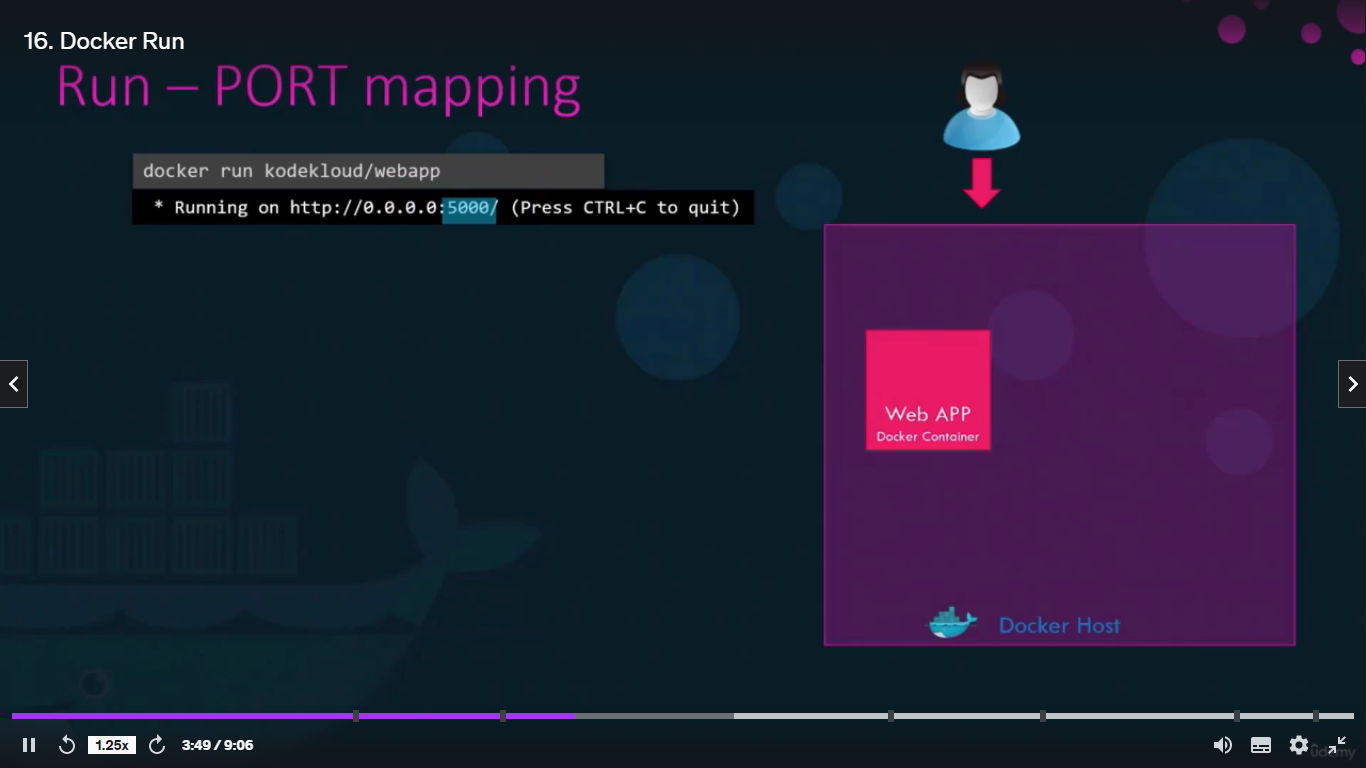This screenshot has width=1366, height=768.
Task: Toggle closed captions
Action: pos(1261,745)
